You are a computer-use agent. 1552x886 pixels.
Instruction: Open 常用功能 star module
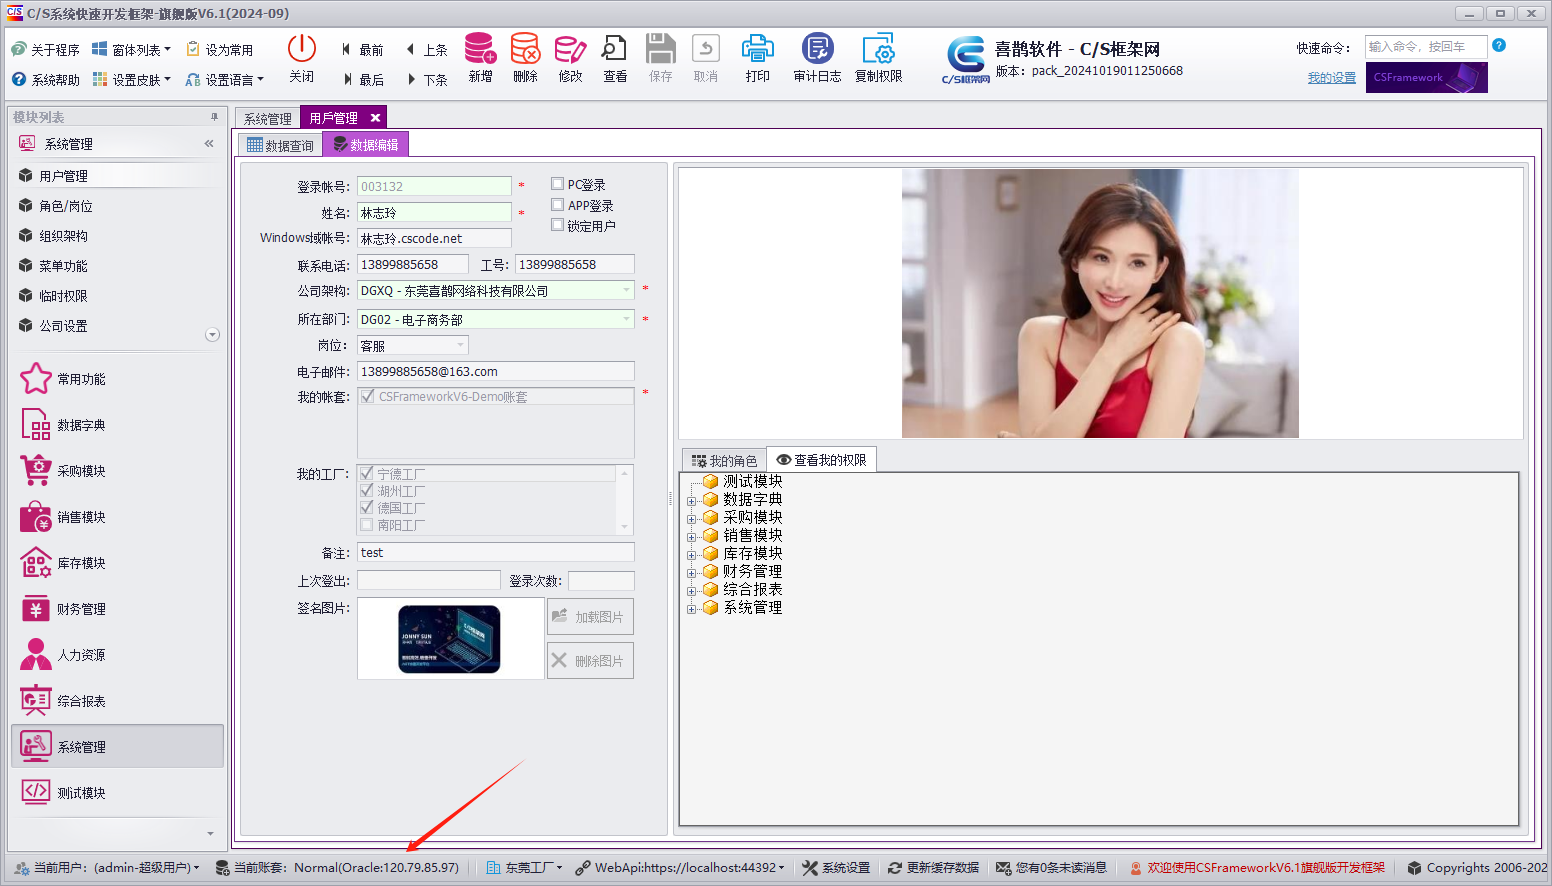(x=117, y=379)
